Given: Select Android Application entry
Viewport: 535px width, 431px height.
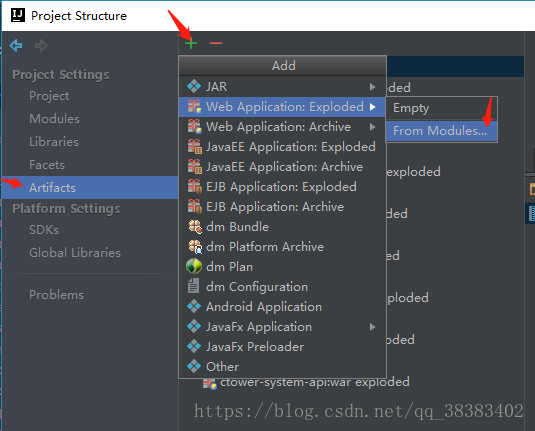Looking at the screenshot, I should tap(282, 307).
